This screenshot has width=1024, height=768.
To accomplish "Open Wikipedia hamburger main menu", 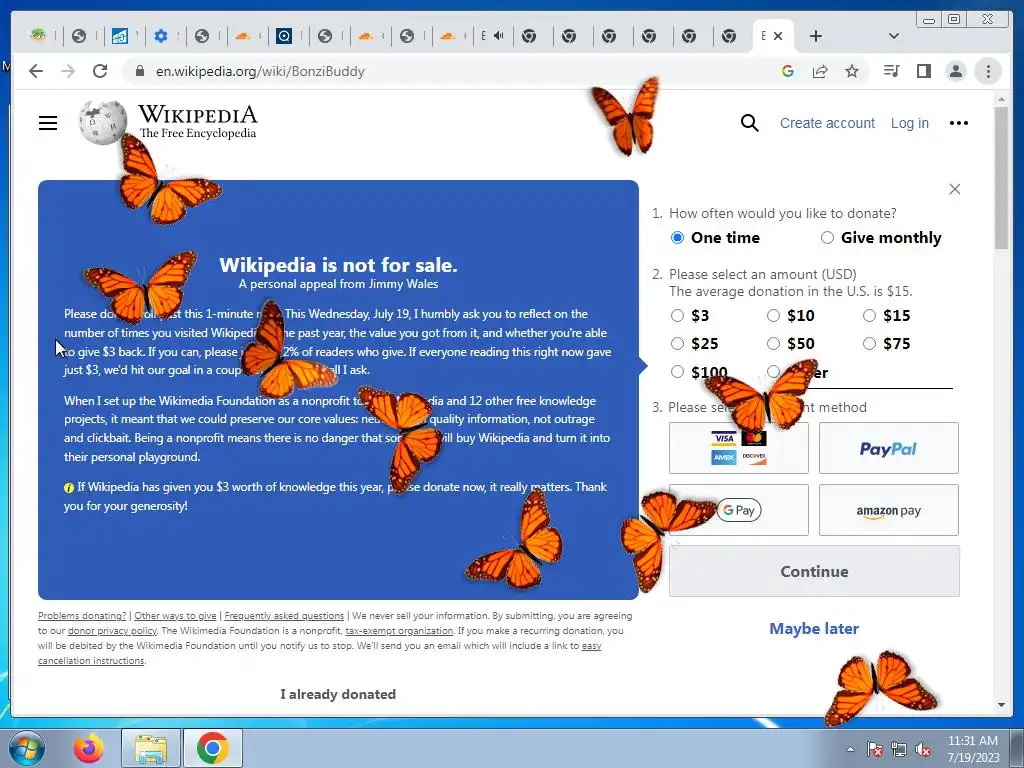I will click(x=48, y=123).
